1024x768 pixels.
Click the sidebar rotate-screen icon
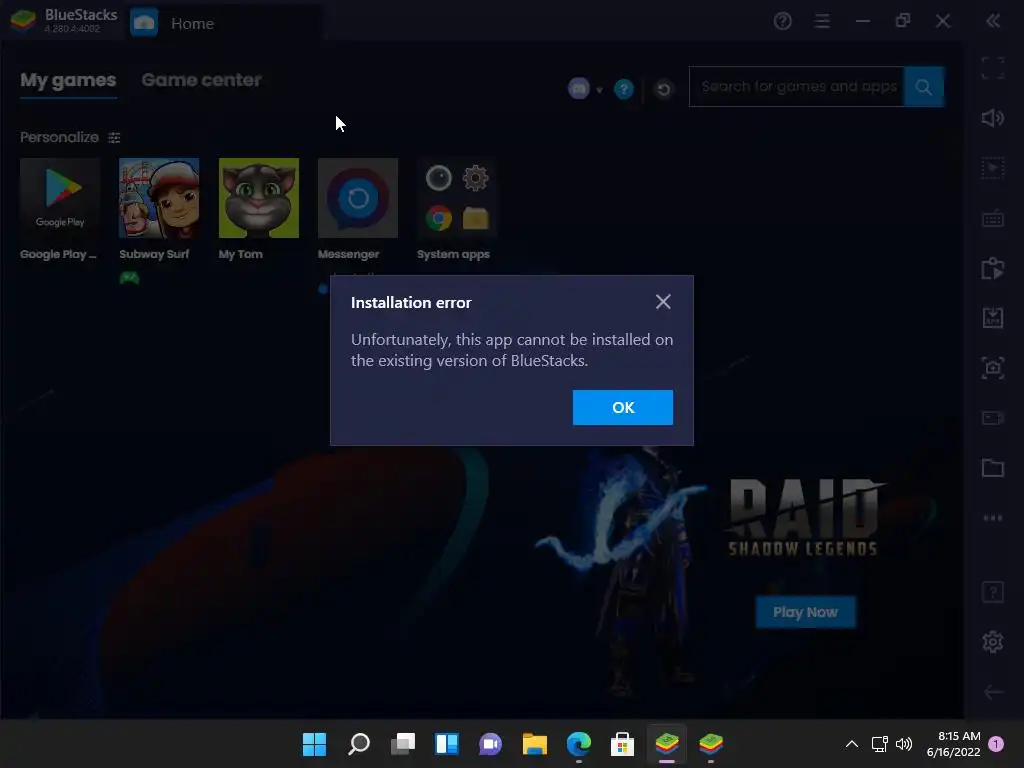[993, 268]
